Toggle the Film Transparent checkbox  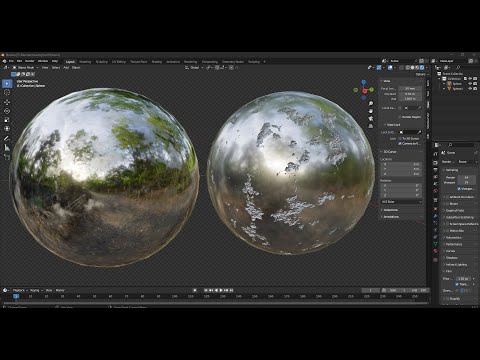(457, 284)
